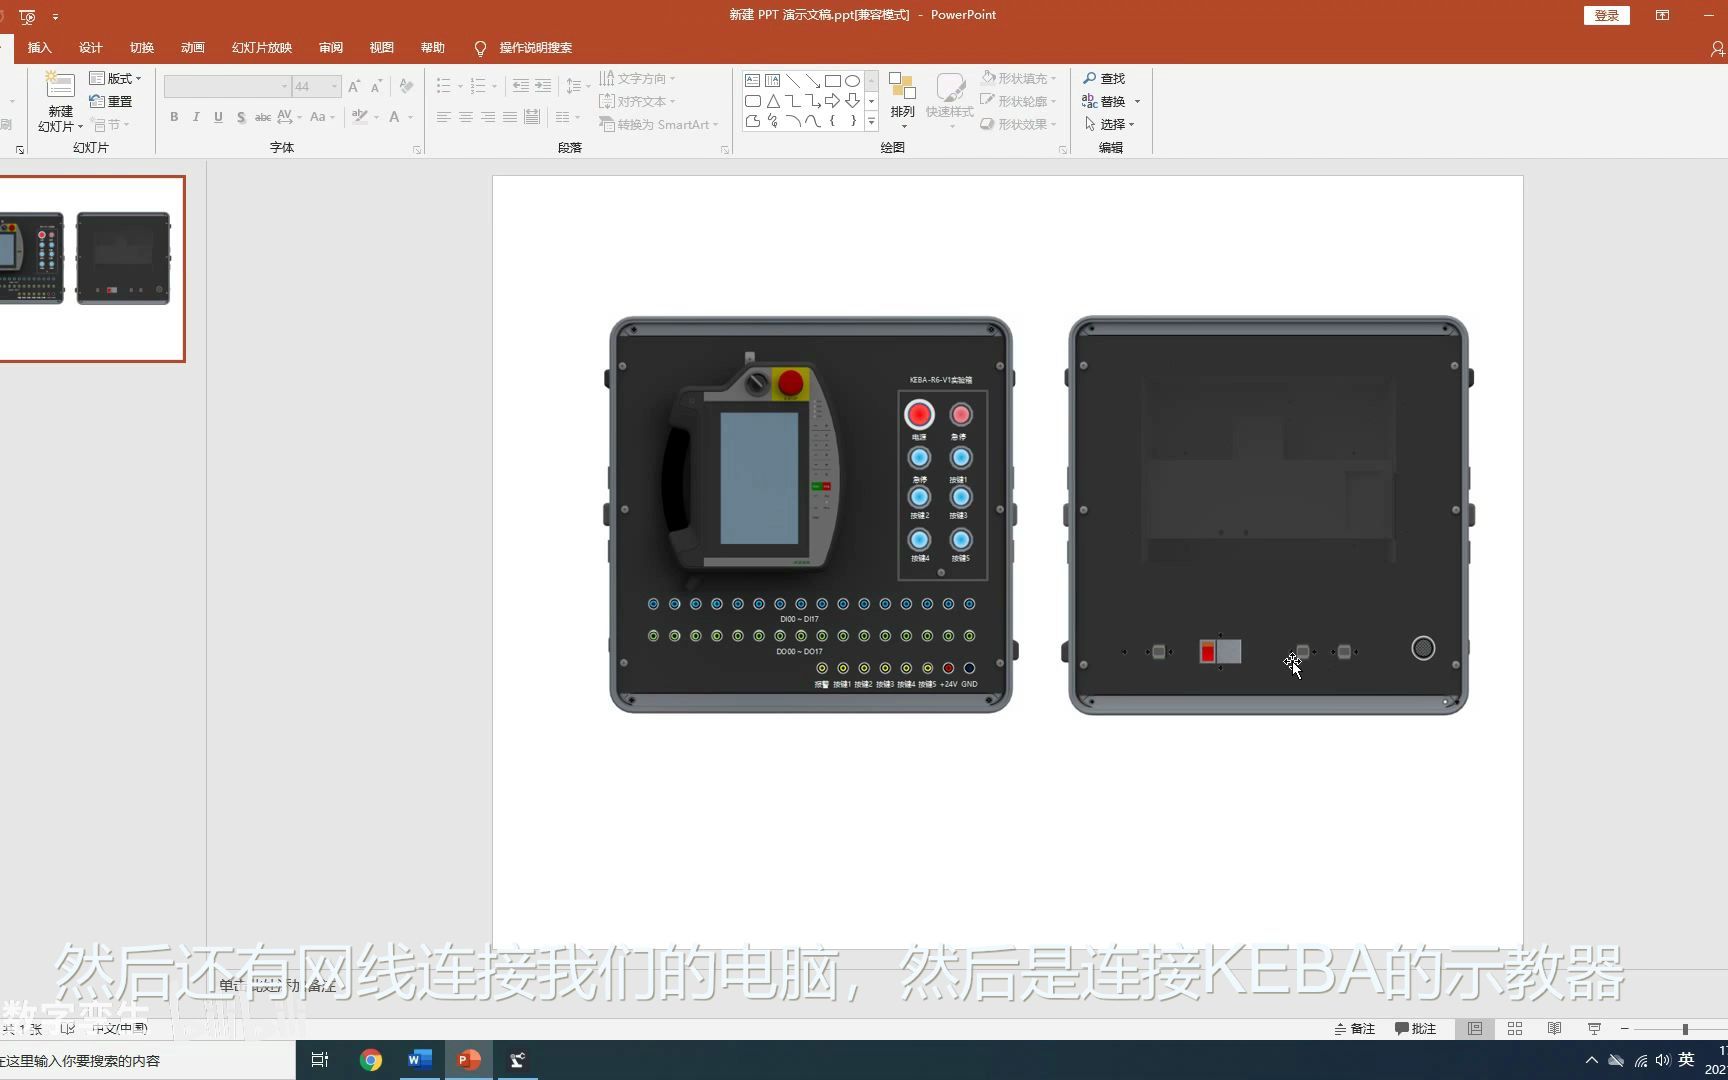Expand the shapes gallery
The image size is (1728, 1080).
point(871,121)
